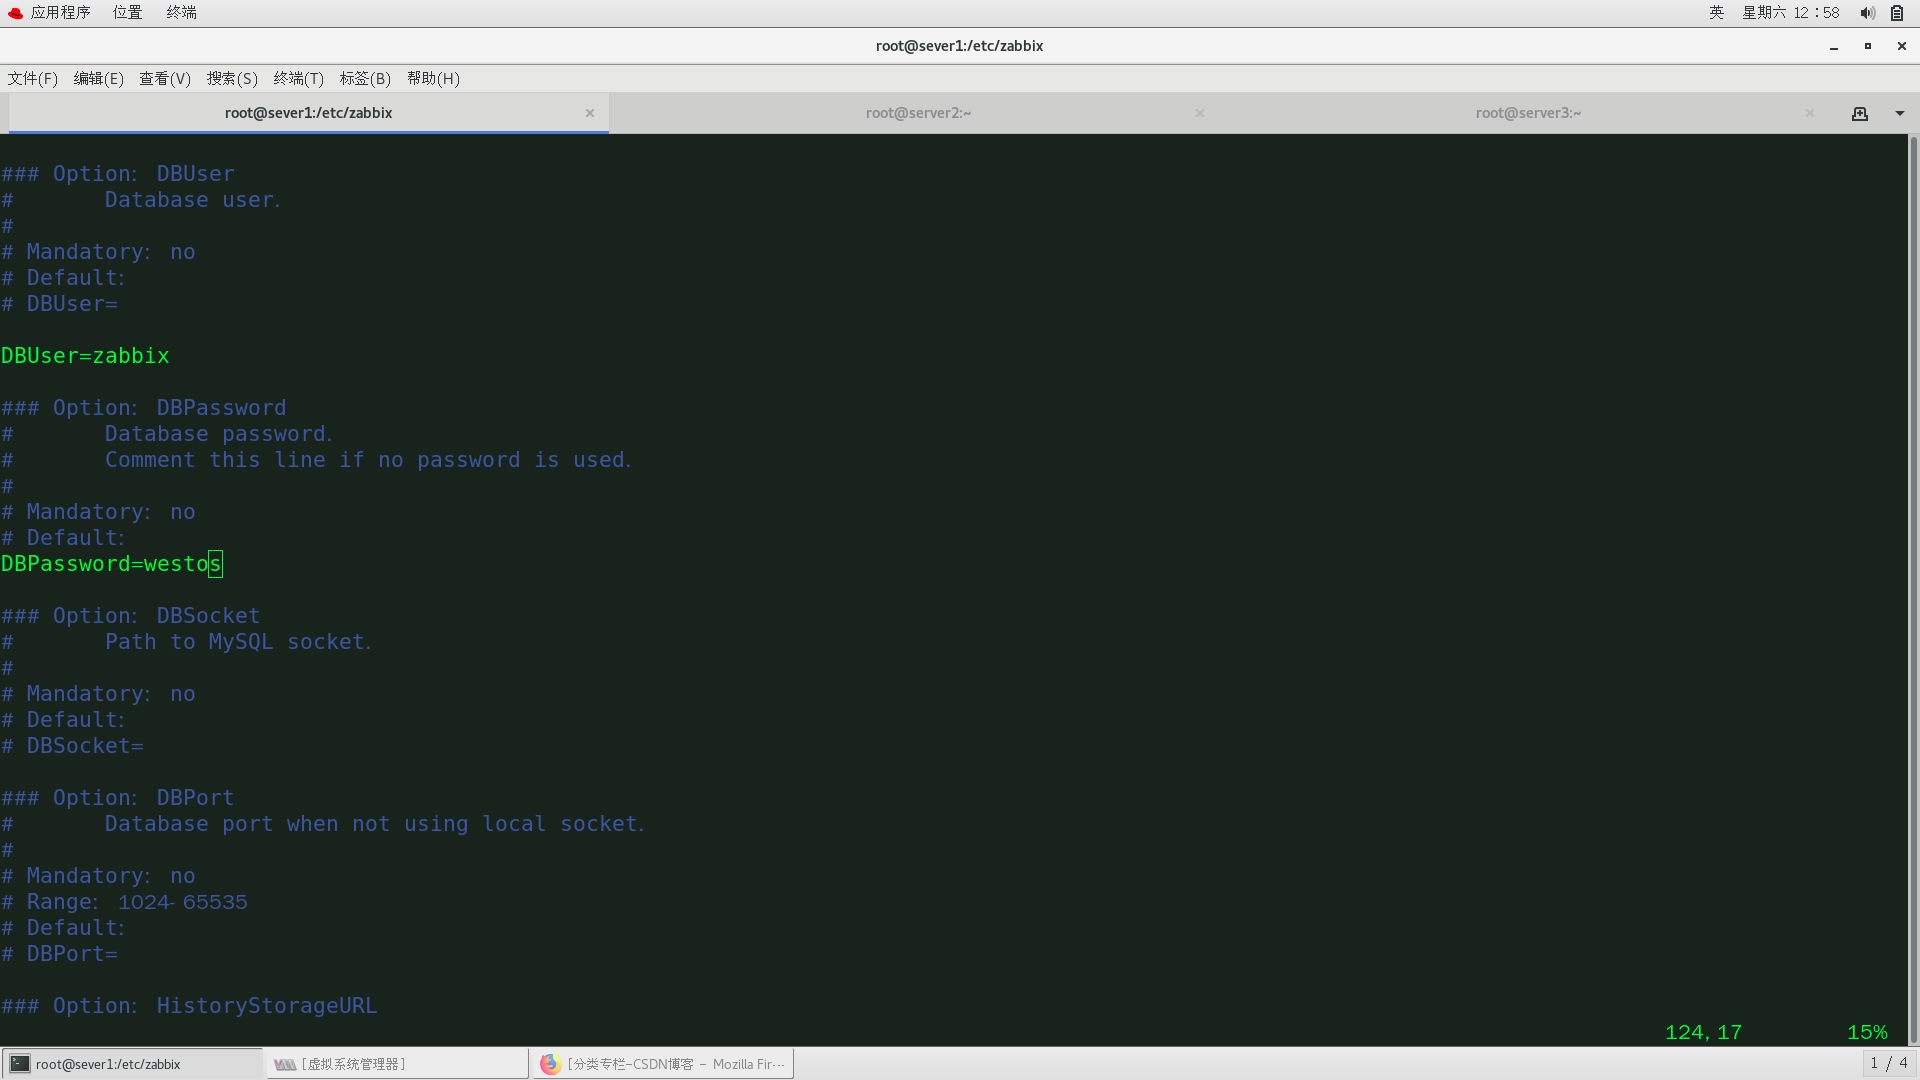Click the terminal vertical scrollbar
Screen dimensions: 1920x1080
click(x=1914, y=590)
